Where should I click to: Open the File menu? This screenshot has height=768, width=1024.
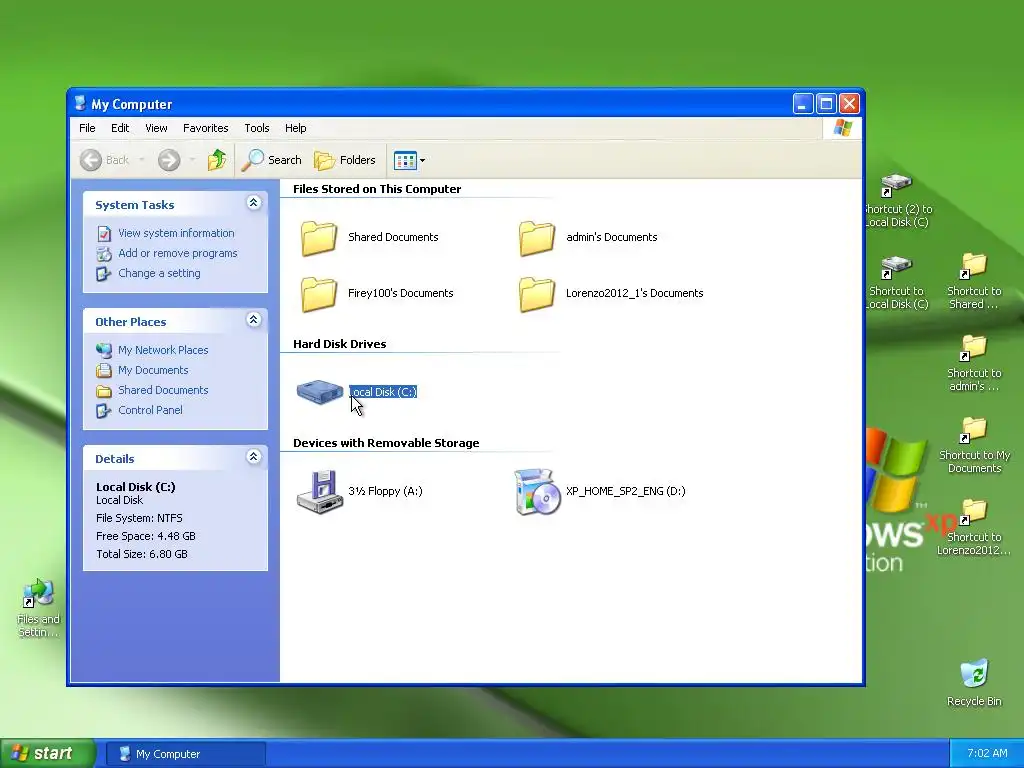(x=87, y=128)
